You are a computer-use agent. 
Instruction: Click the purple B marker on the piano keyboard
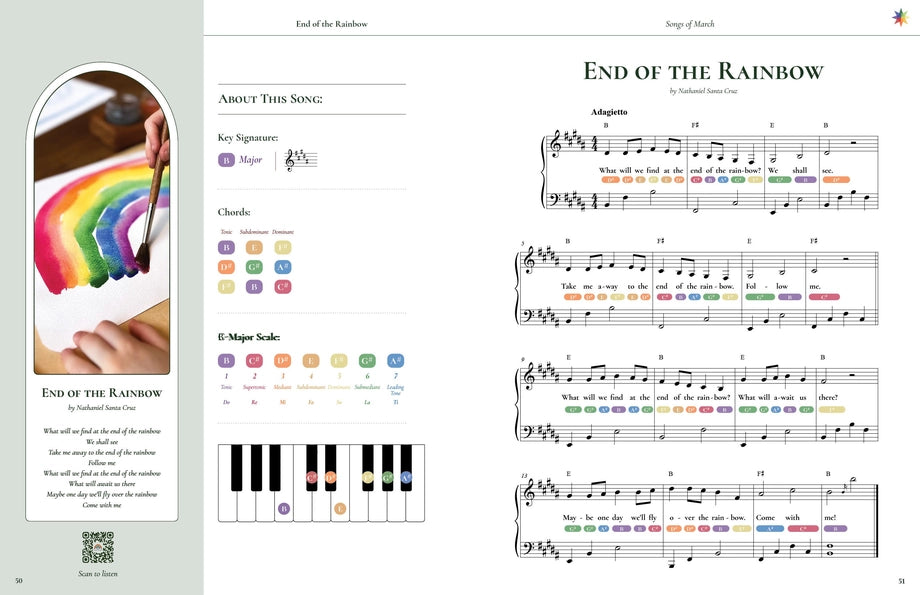[x=283, y=508]
